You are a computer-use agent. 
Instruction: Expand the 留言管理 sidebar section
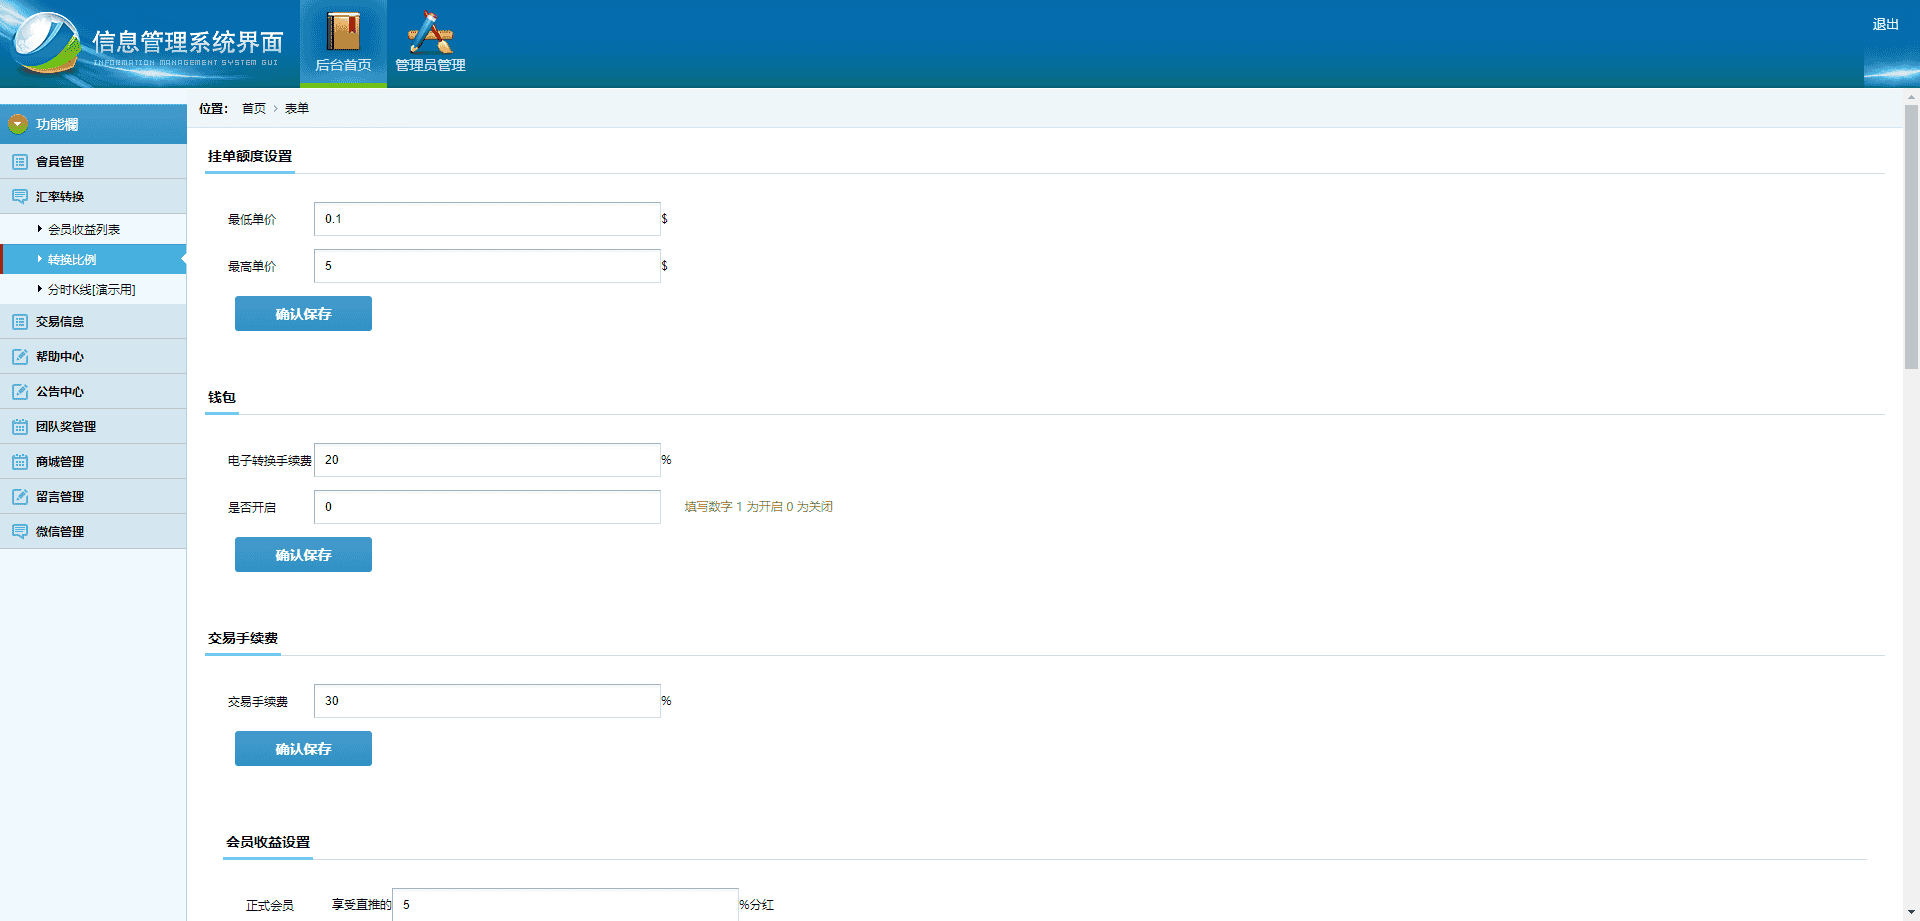tap(93, 496)
